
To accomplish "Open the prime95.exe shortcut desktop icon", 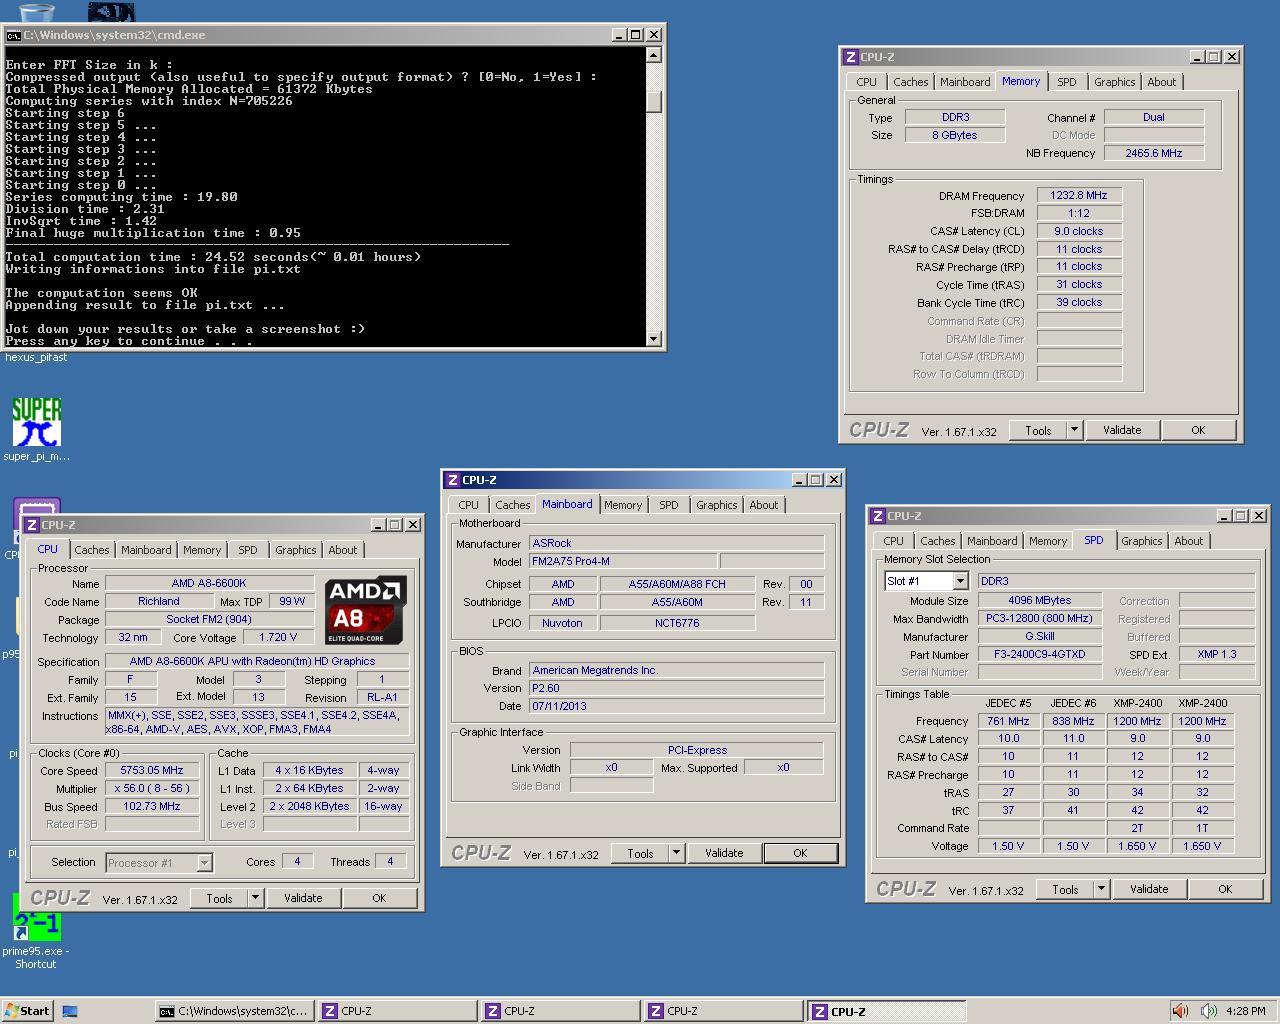I will [36, 931].
